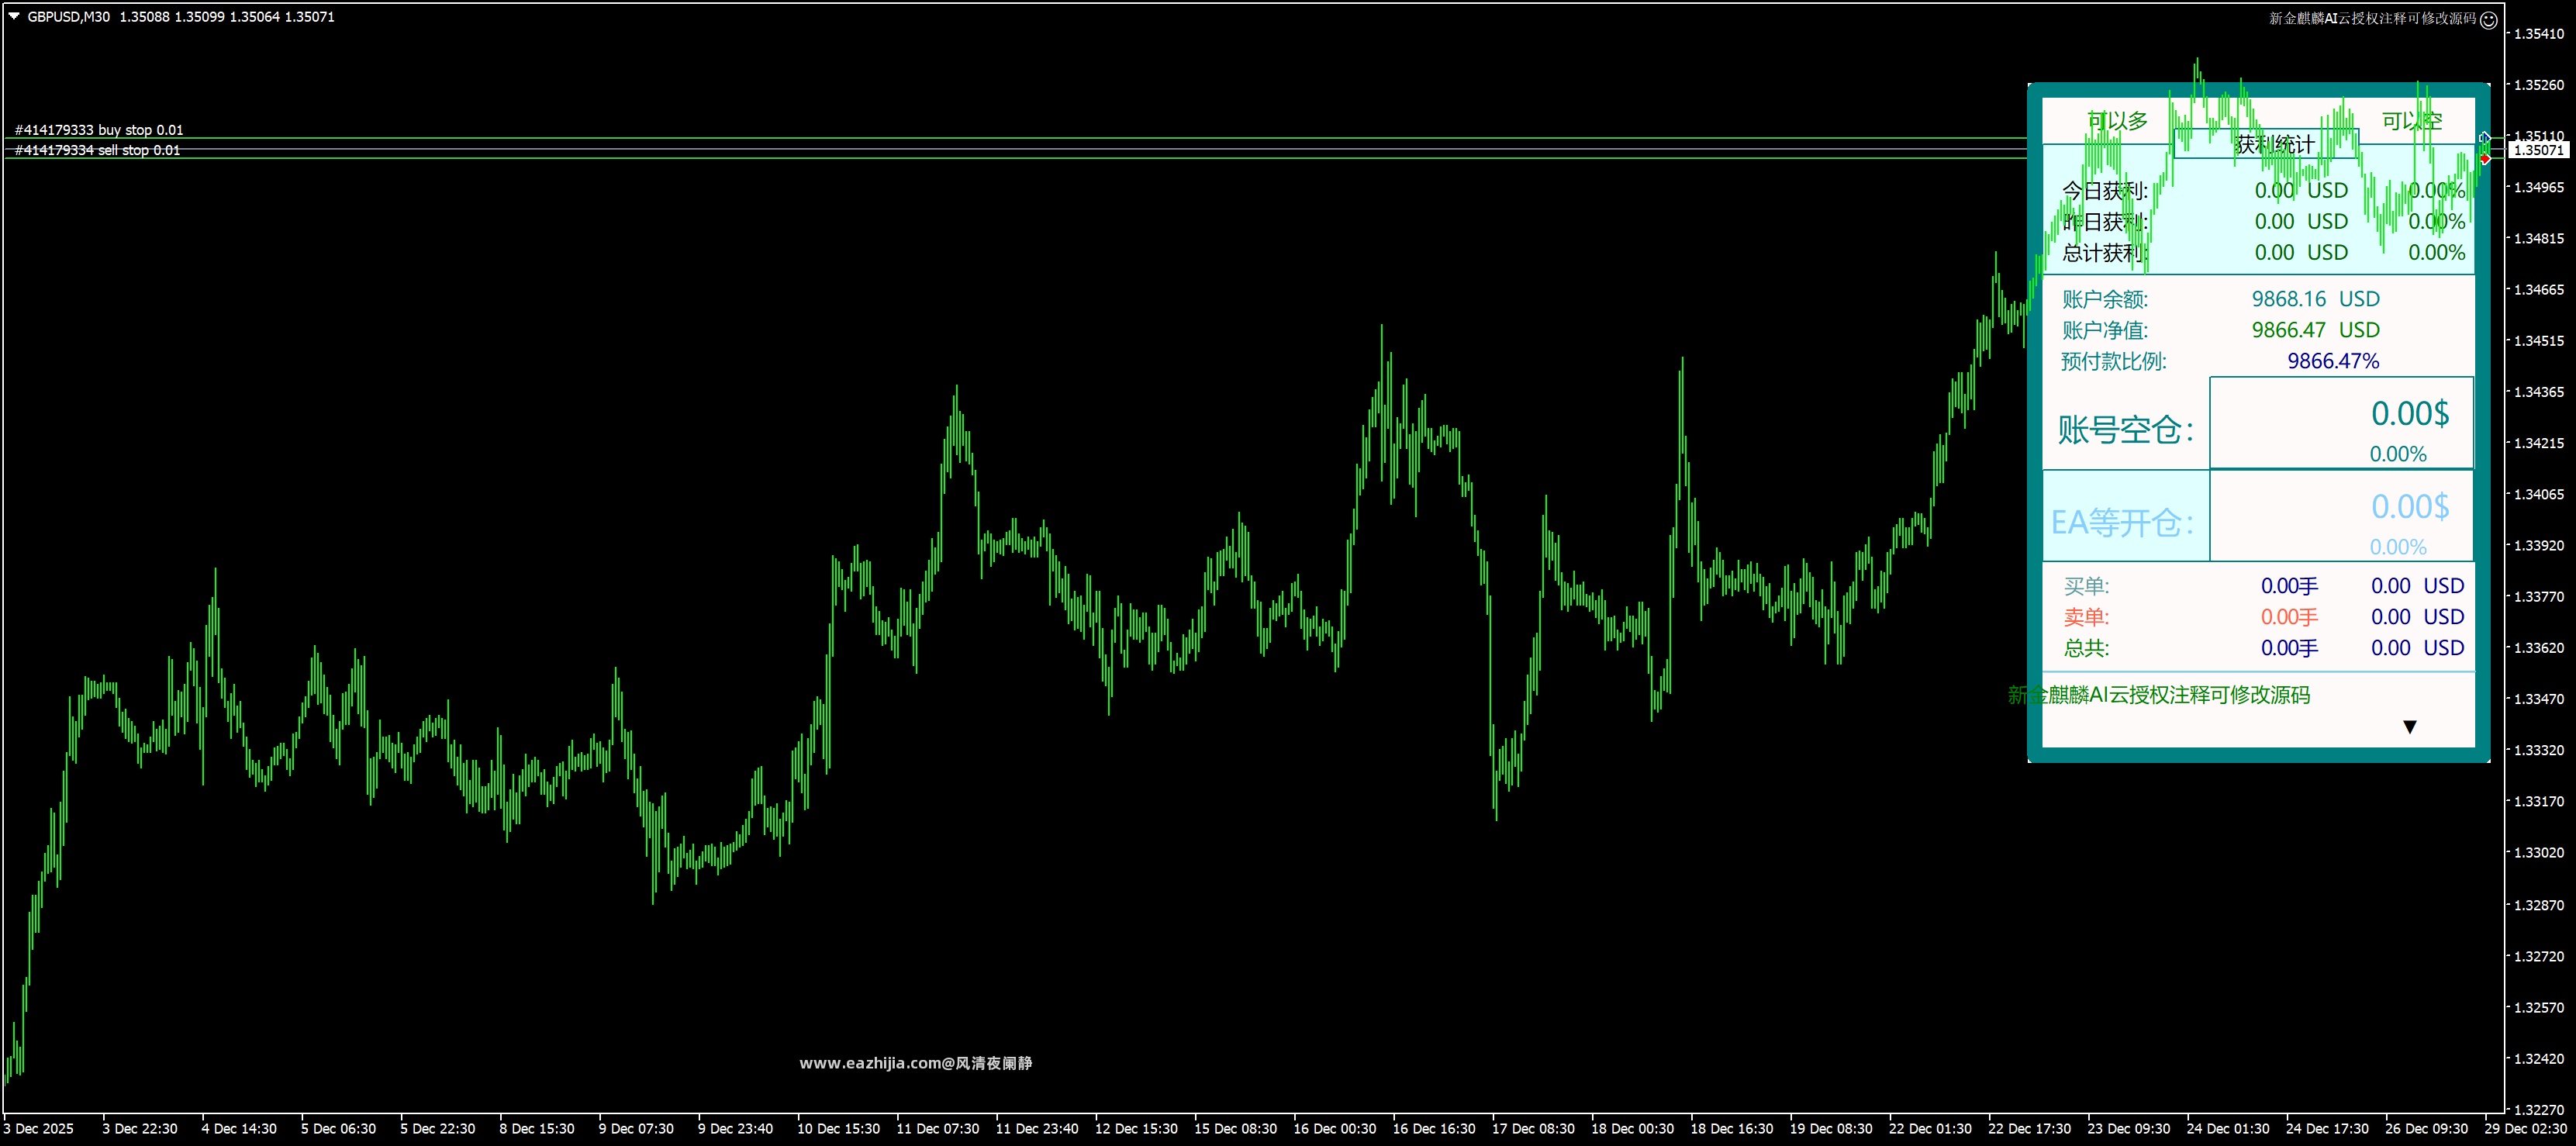This screenshot has height=1146, width=2576.
Task: Click the red 0.00手 sell lots value
Action: [x=2289, y=617]
